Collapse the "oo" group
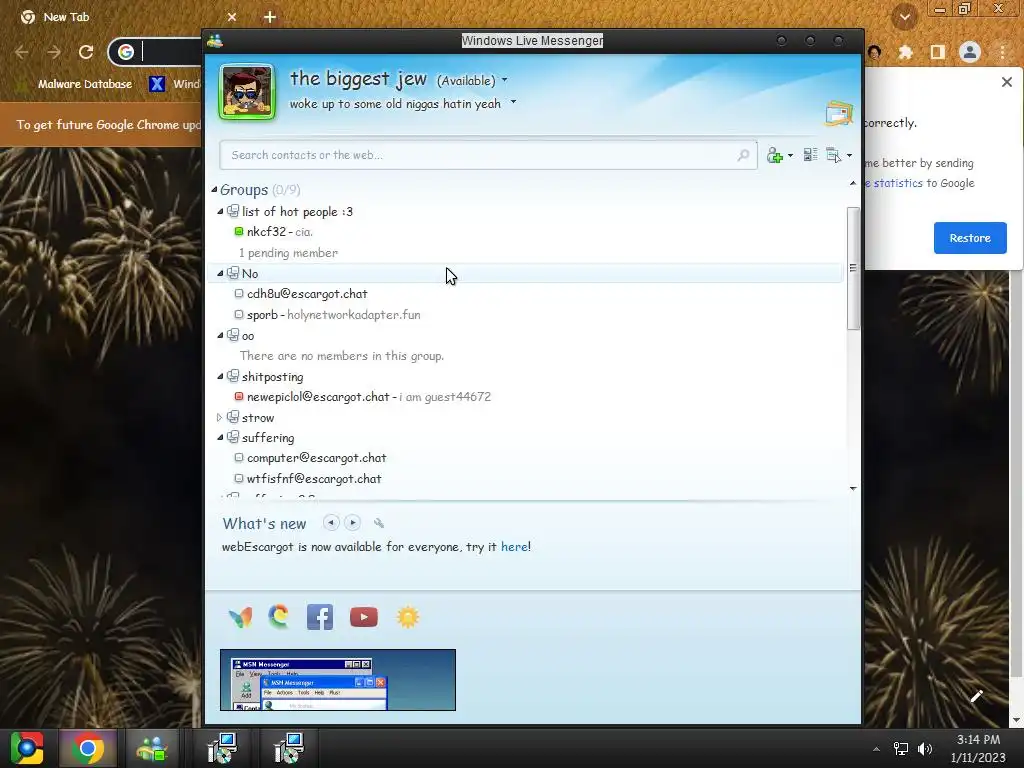This screenshot has height=768, width=1024. click(220, 336)
